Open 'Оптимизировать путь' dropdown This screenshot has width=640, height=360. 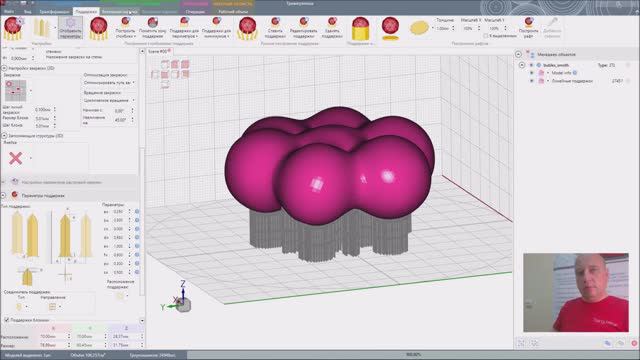click(109, 83)
